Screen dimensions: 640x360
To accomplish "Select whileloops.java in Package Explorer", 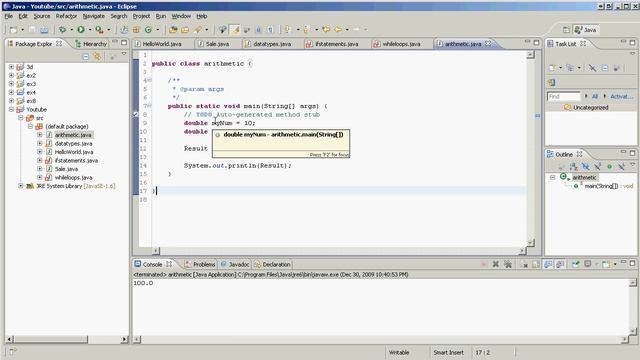I will [73, 177].
